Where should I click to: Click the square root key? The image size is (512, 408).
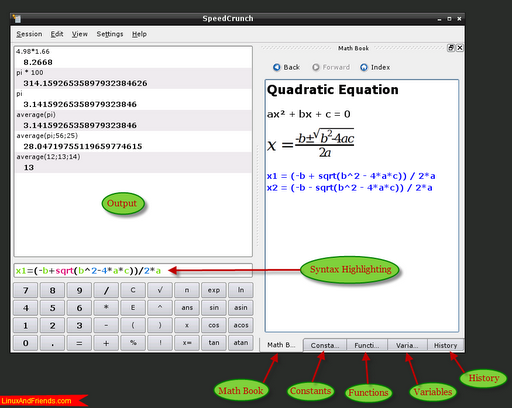click(x=160, y=290)
